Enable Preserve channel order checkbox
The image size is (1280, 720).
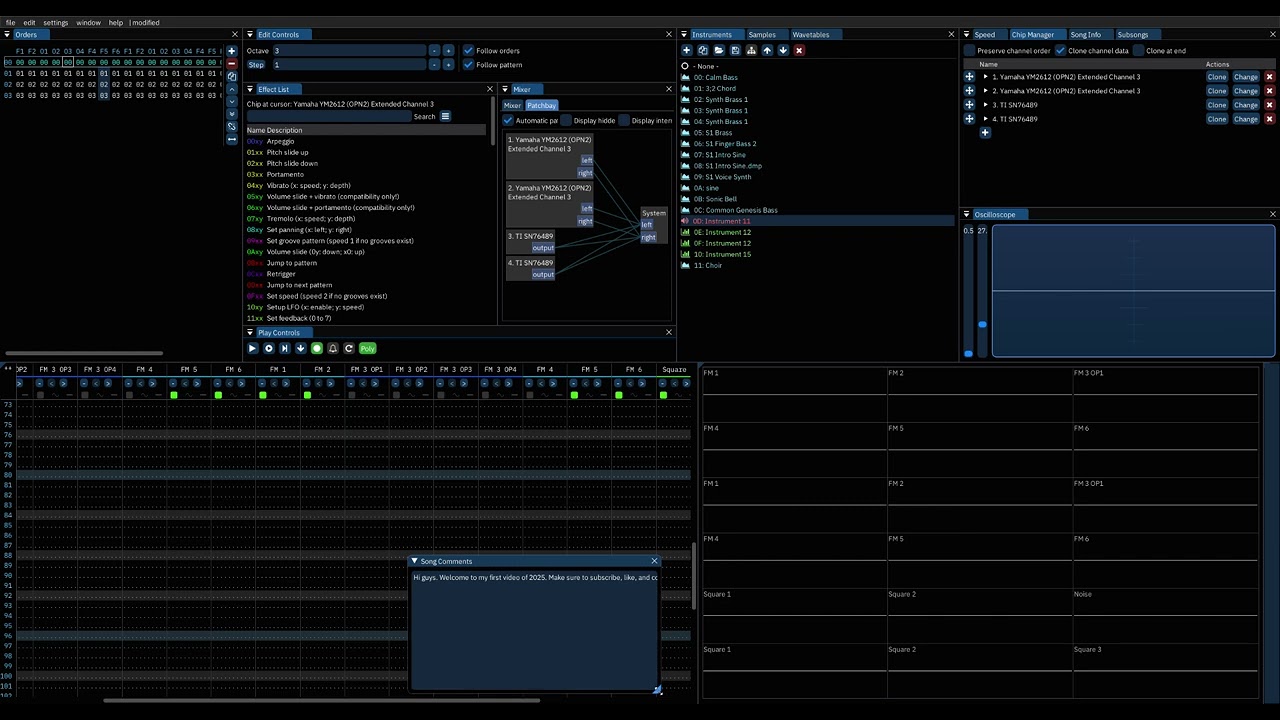(969, 51)
